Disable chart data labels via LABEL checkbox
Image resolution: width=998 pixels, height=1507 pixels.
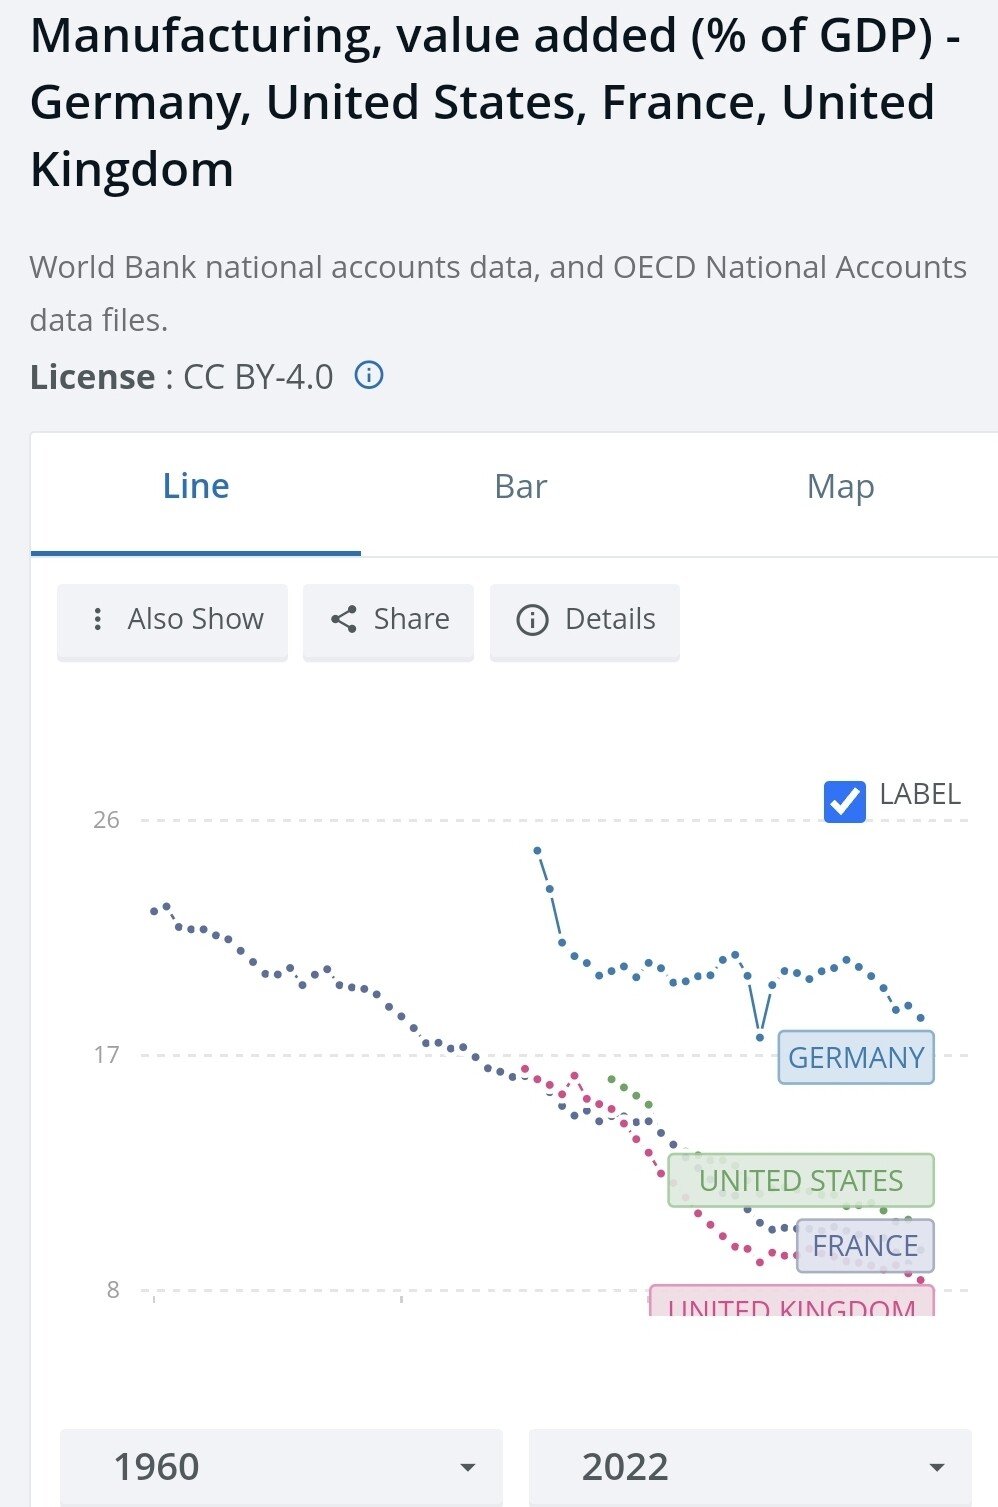click(x=845, y=802)
